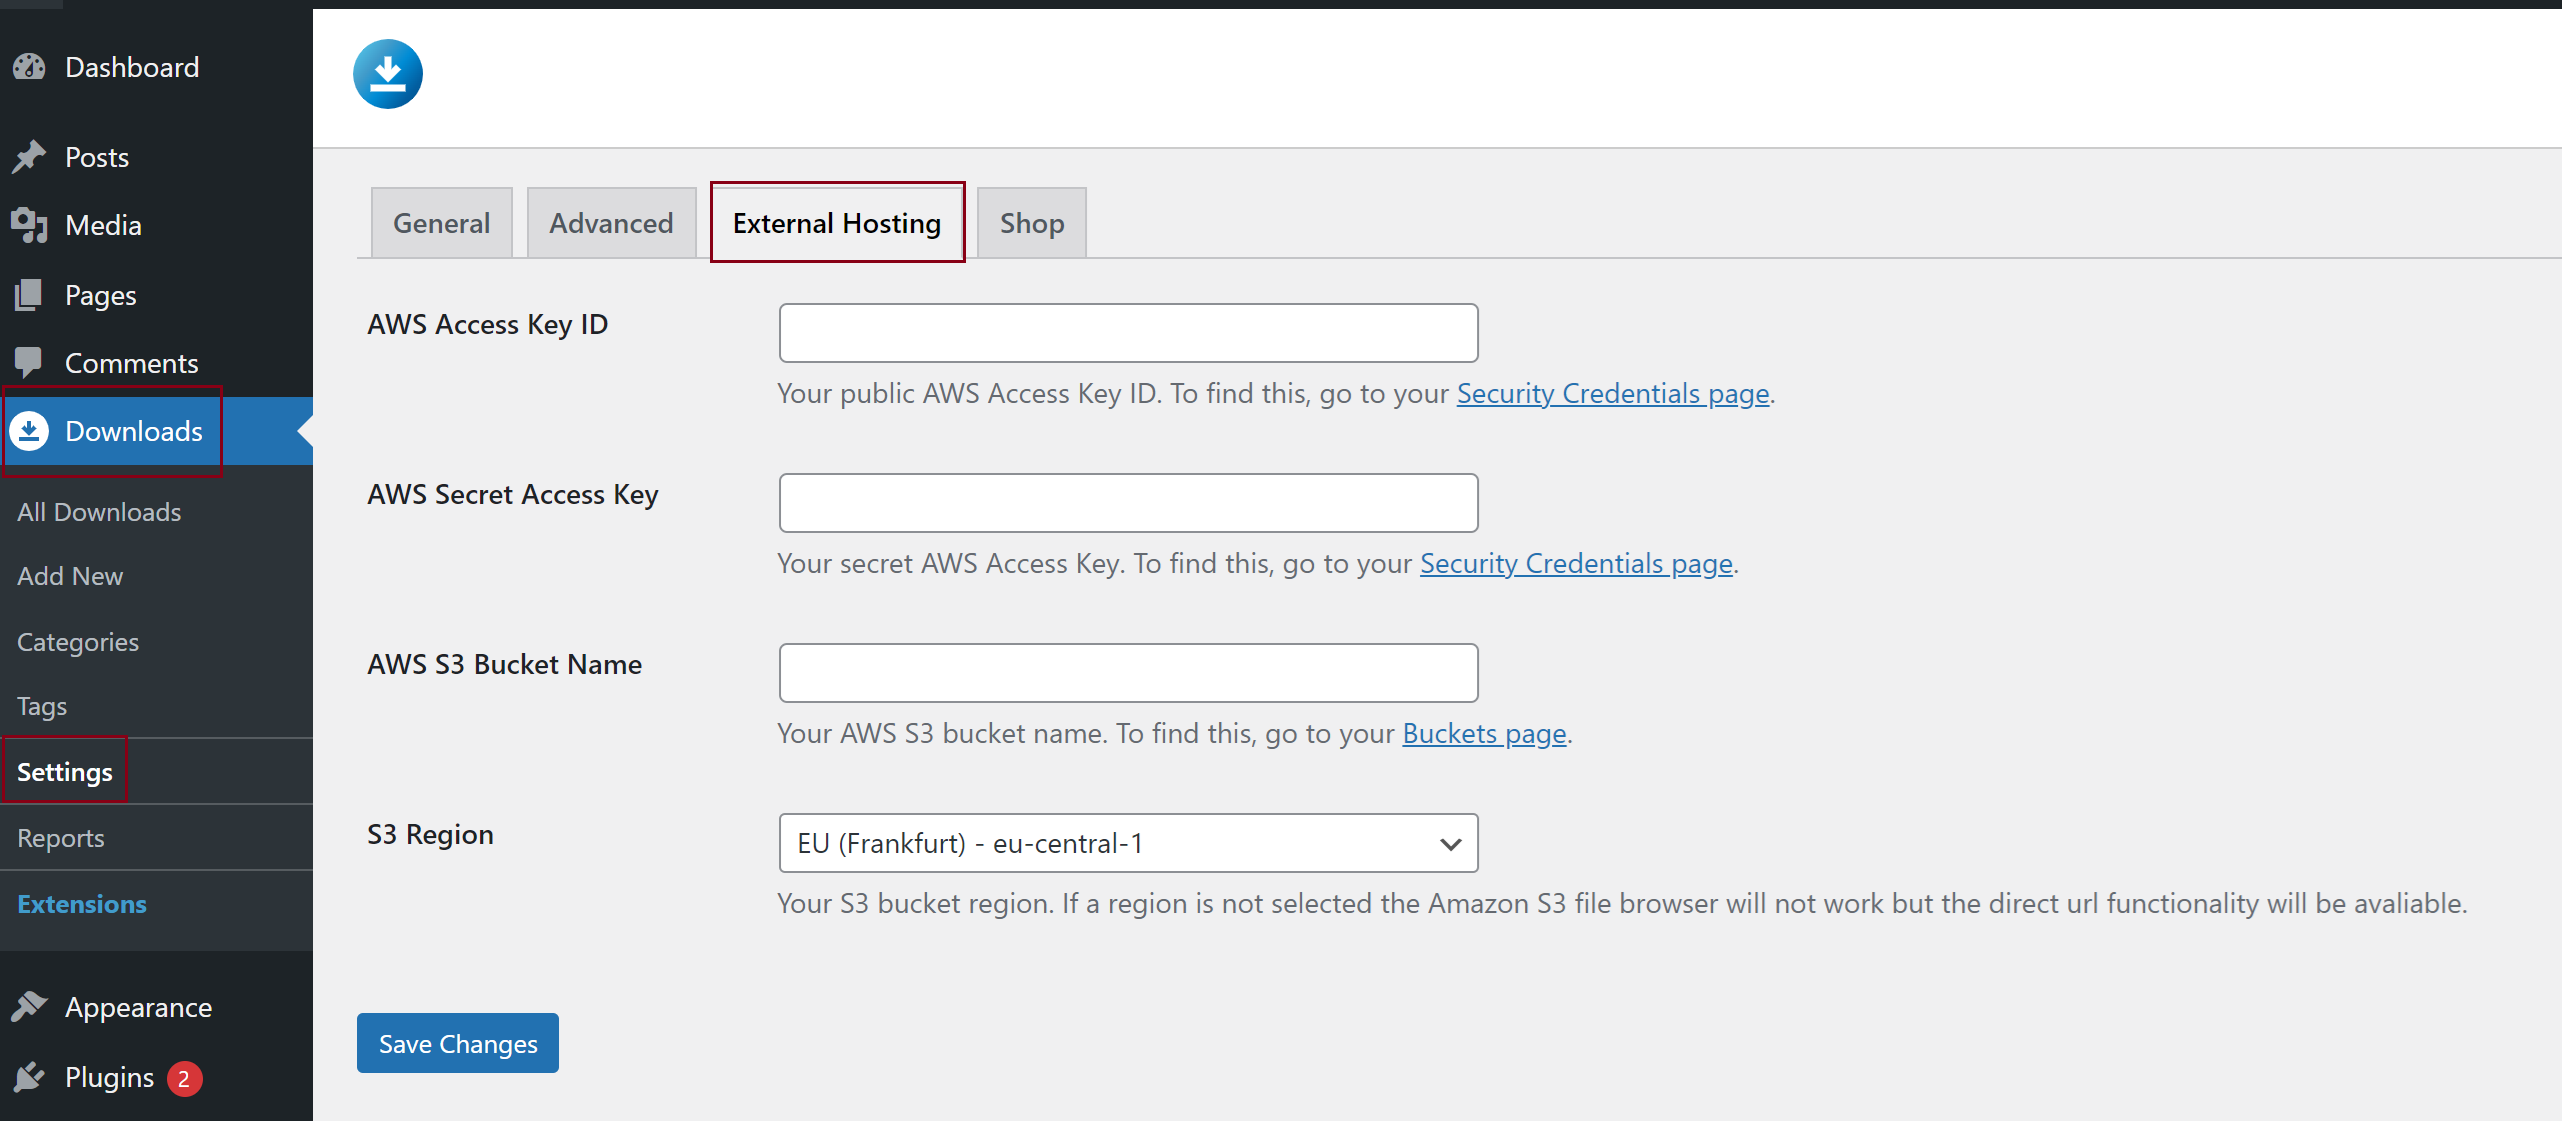Open the Plugins menu
The image size is (2562, 1121).
click(x=109, y=1077)
